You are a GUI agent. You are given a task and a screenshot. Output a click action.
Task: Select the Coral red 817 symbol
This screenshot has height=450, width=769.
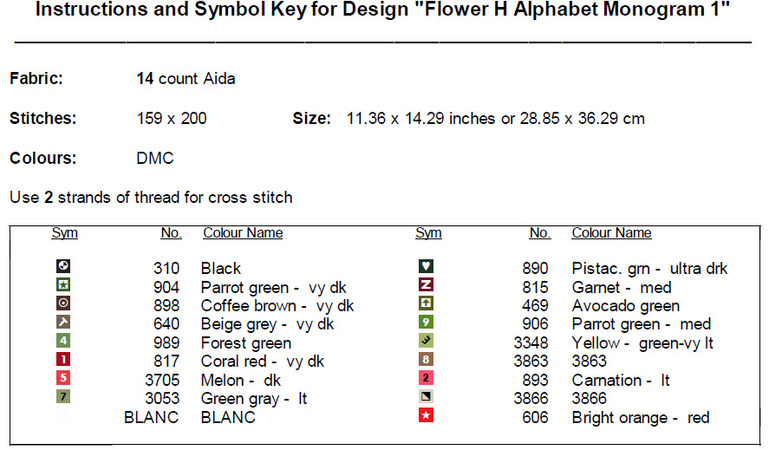click(64, 360)
